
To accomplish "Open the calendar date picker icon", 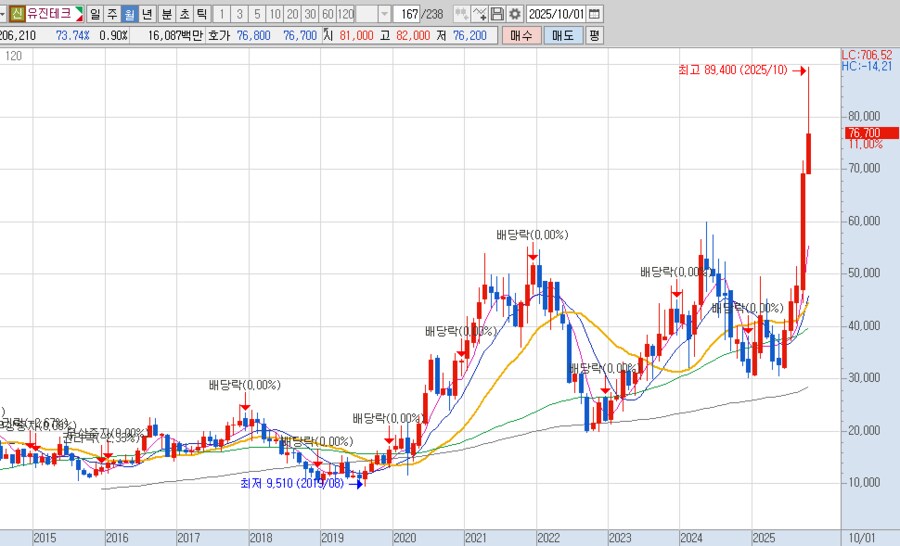I will click(595, 14).
